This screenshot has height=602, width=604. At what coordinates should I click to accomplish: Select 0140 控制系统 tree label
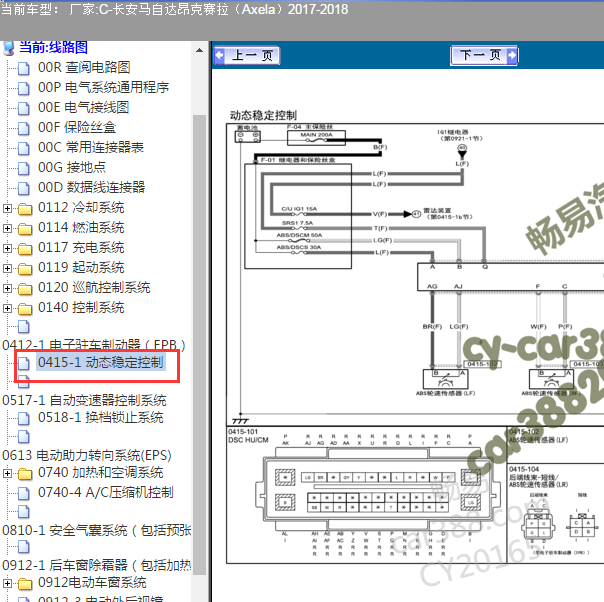(x=81, y=308)
